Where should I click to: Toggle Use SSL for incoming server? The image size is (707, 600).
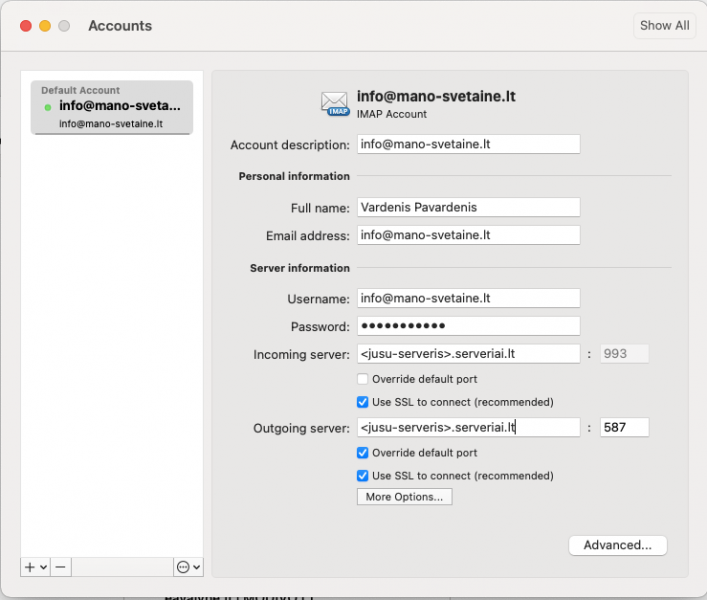[x=363, y=402]
